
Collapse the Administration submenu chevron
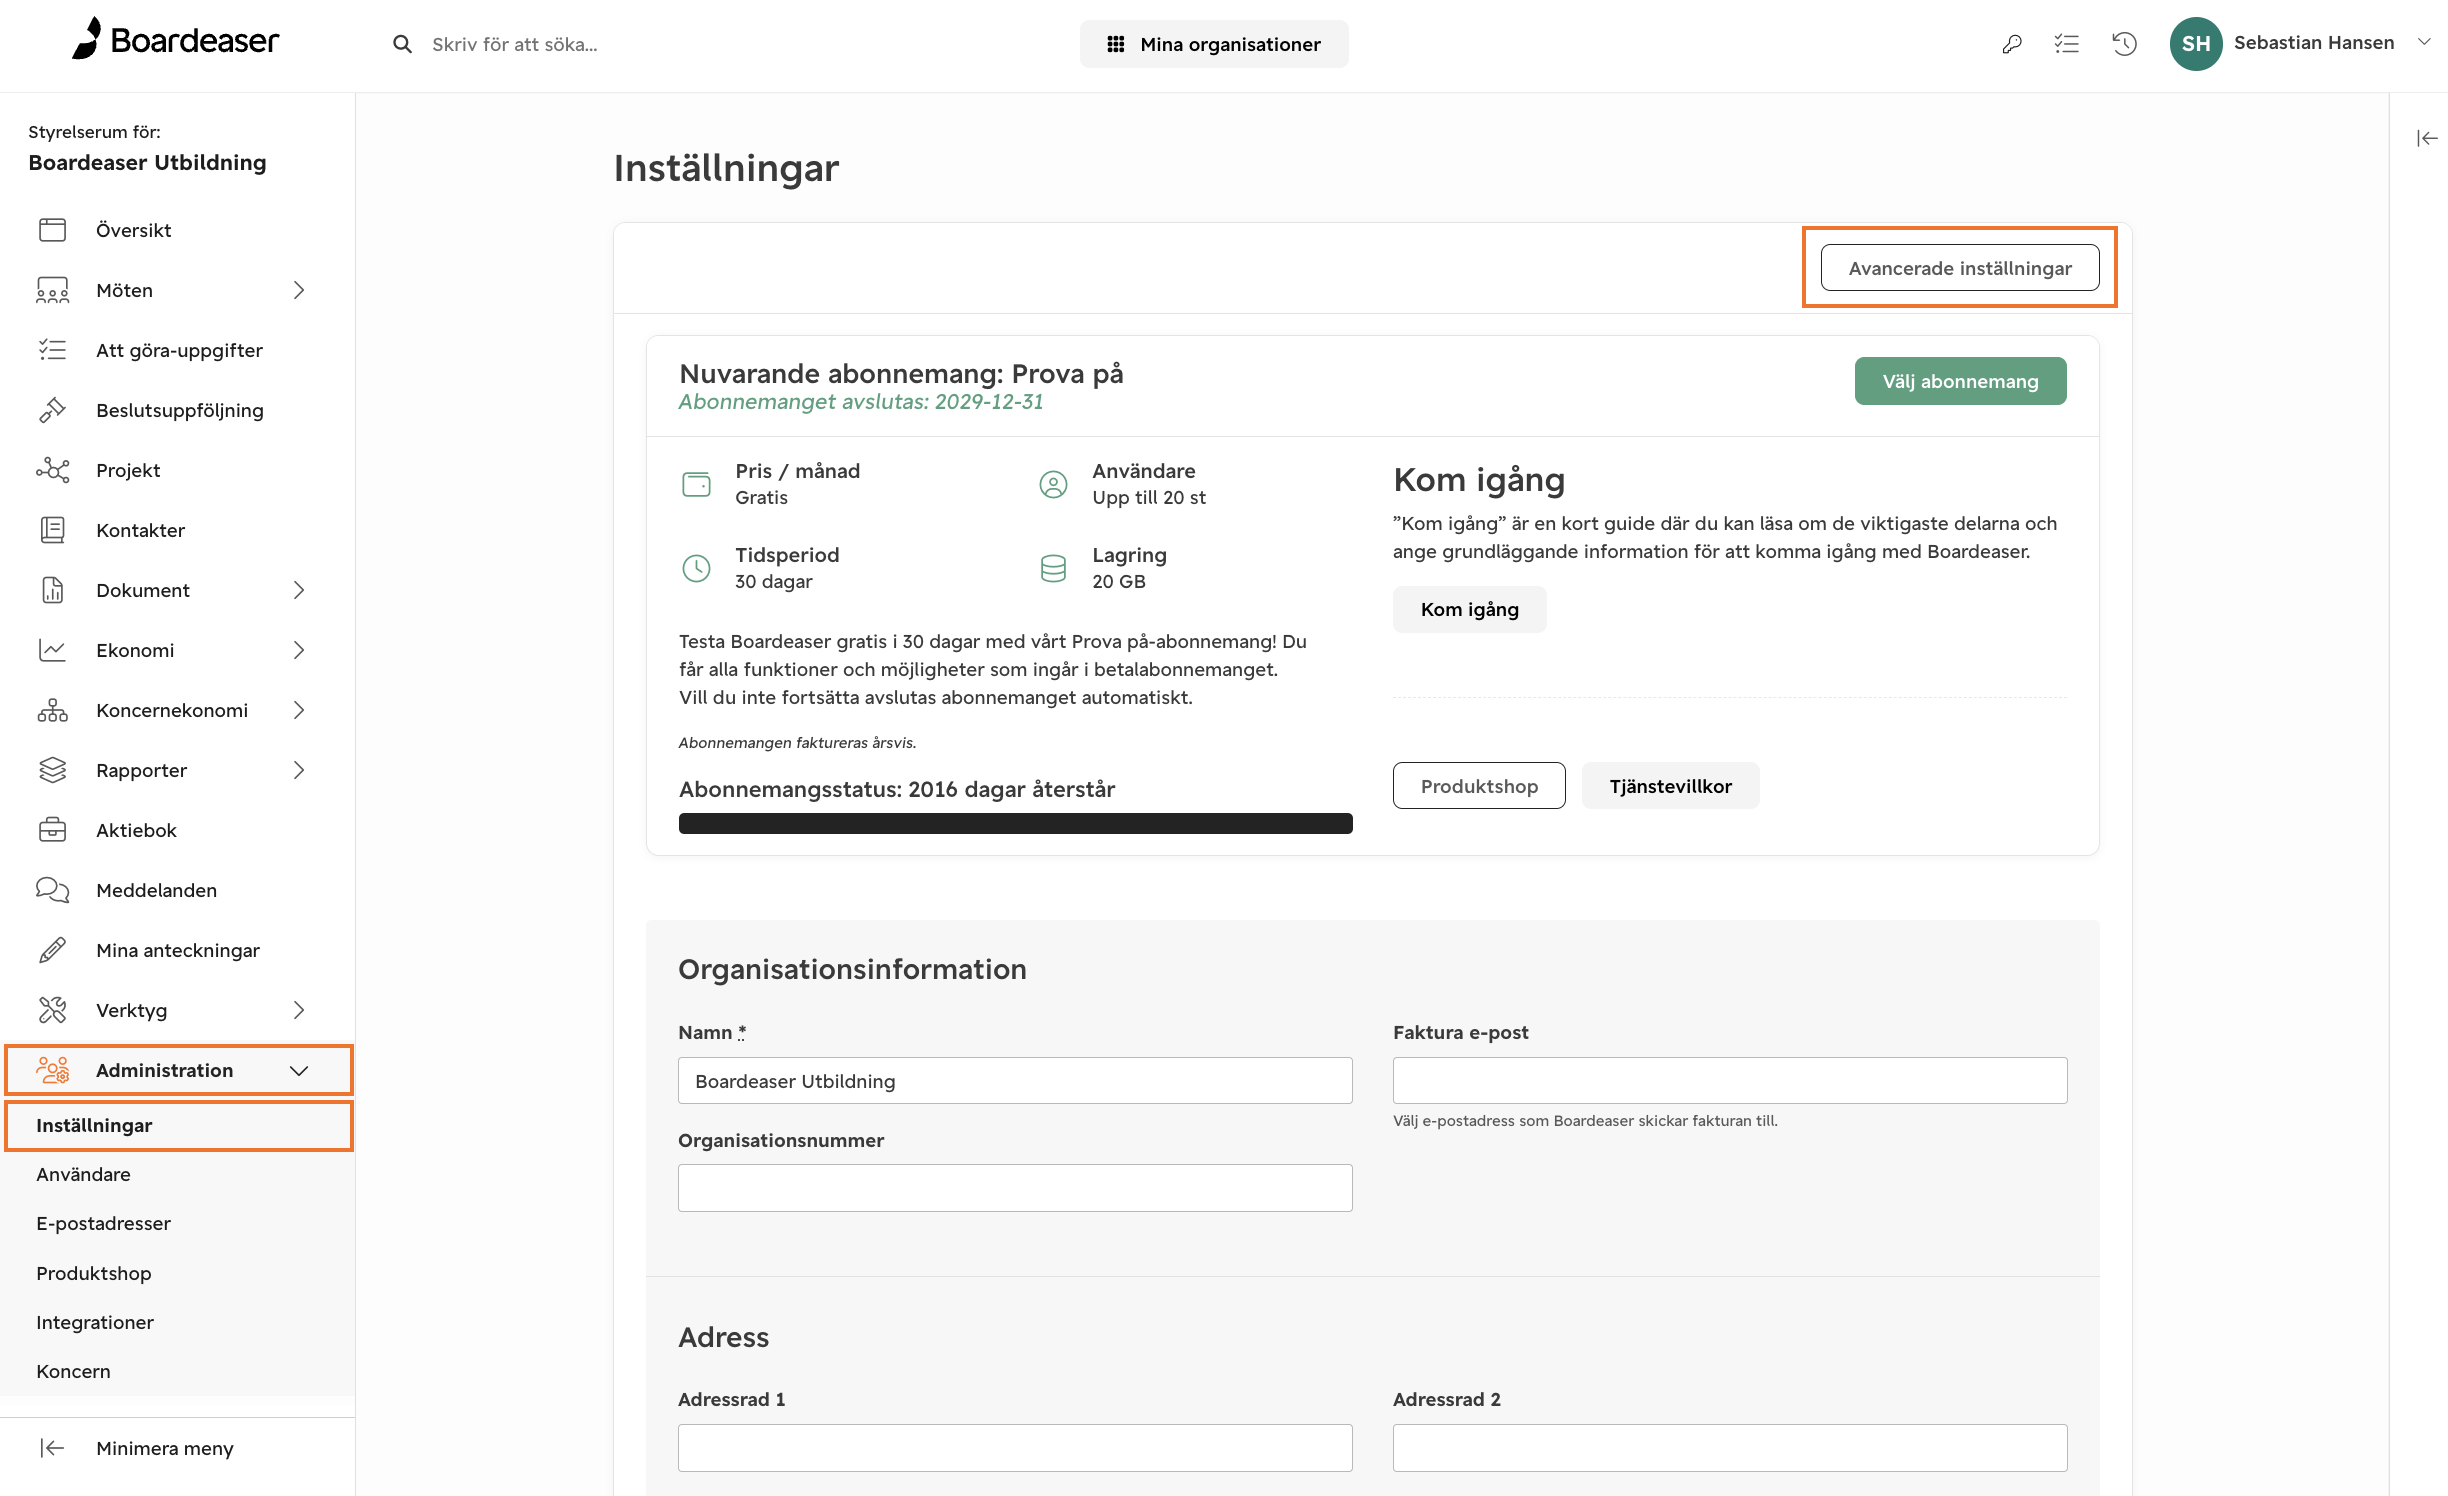click(298, 1070)
